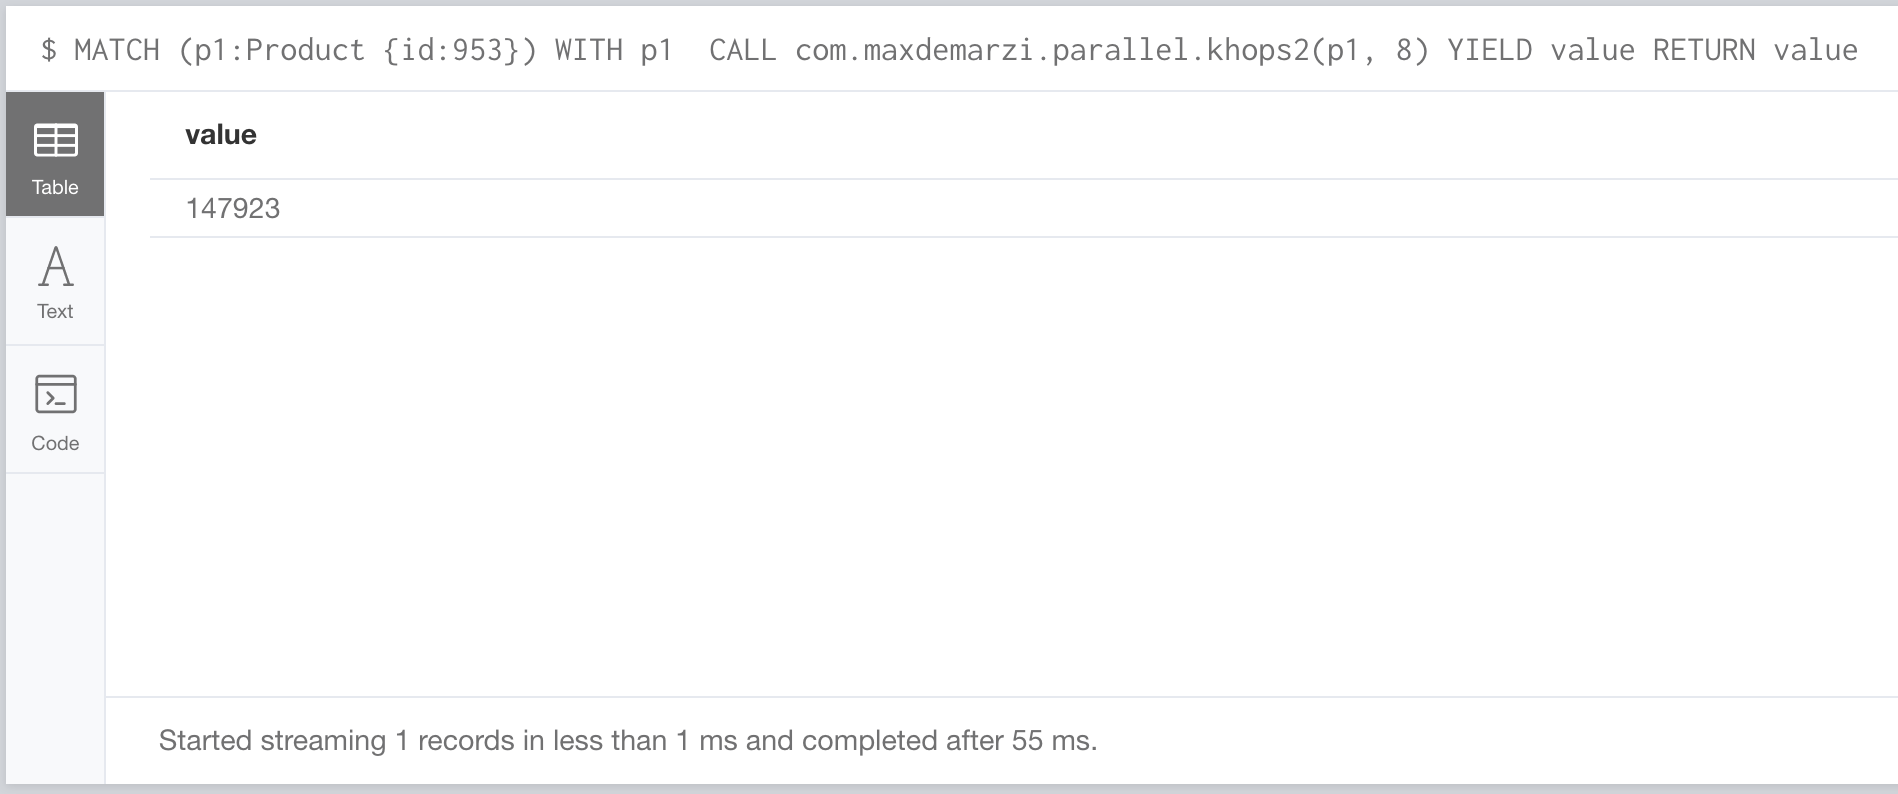Click 'WITH p1' in the query
The height and width of the screenshot is (794, 1898).
coord(613,50)
